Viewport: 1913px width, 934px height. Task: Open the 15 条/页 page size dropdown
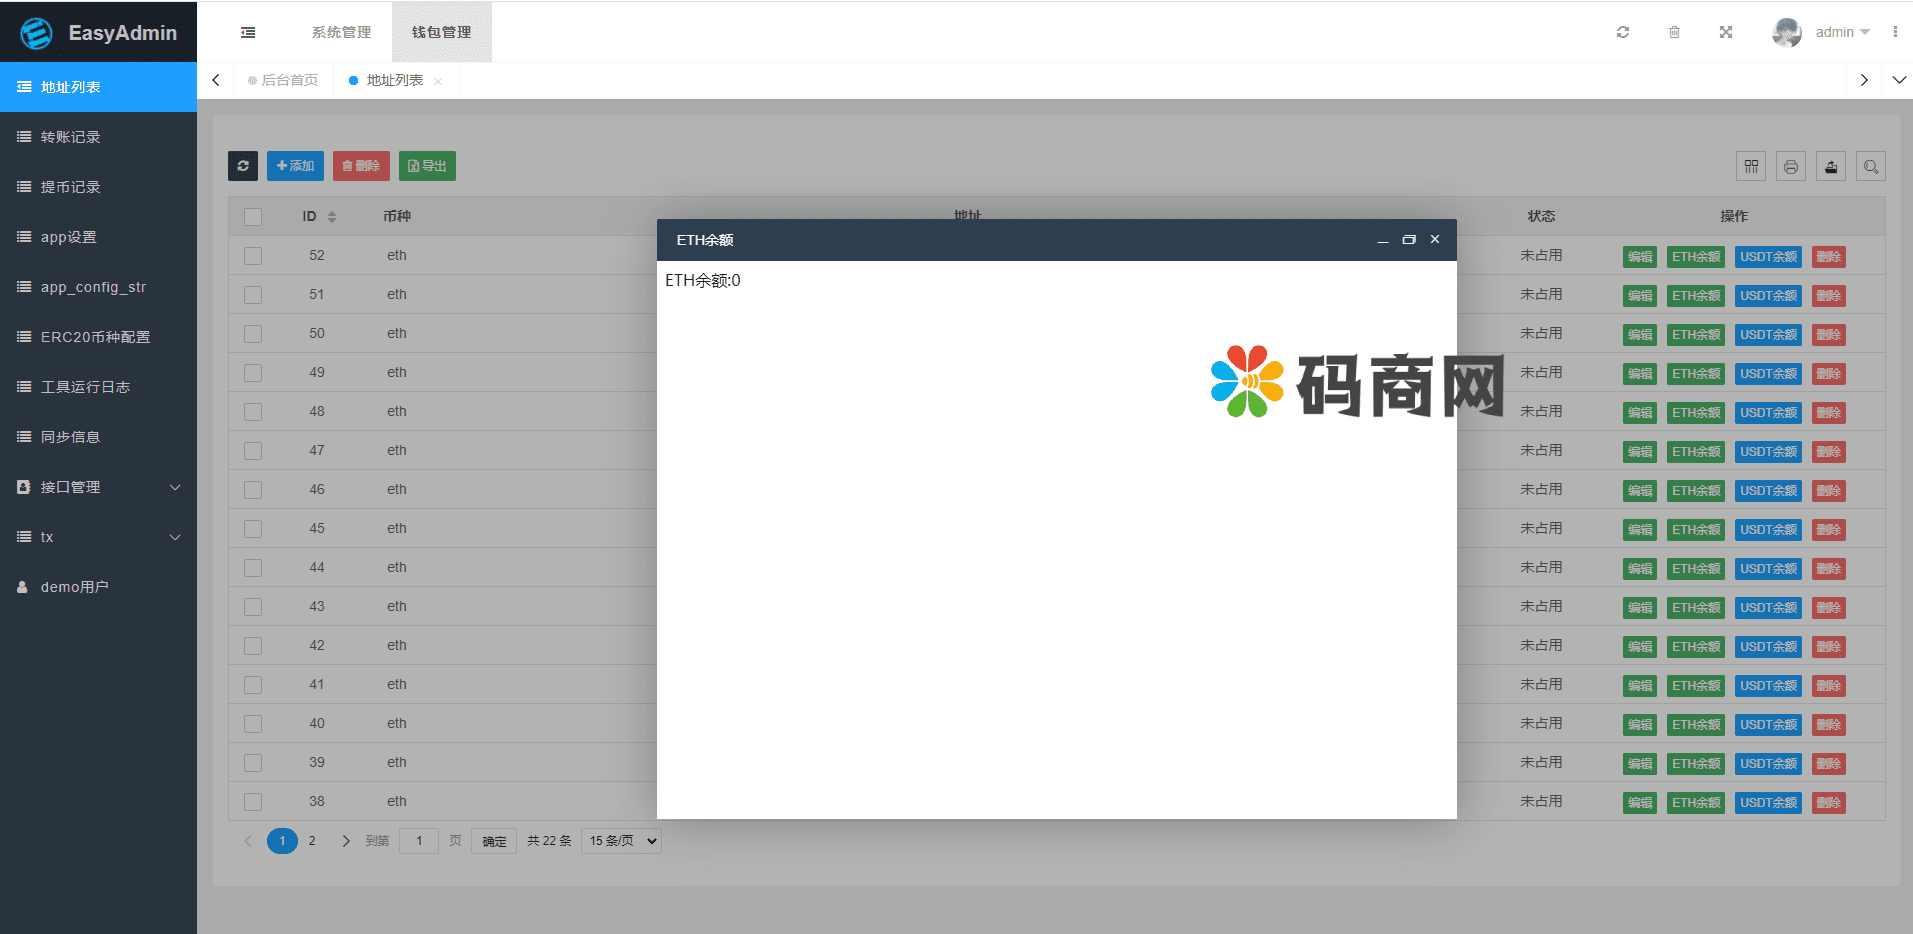click(621, 841)
